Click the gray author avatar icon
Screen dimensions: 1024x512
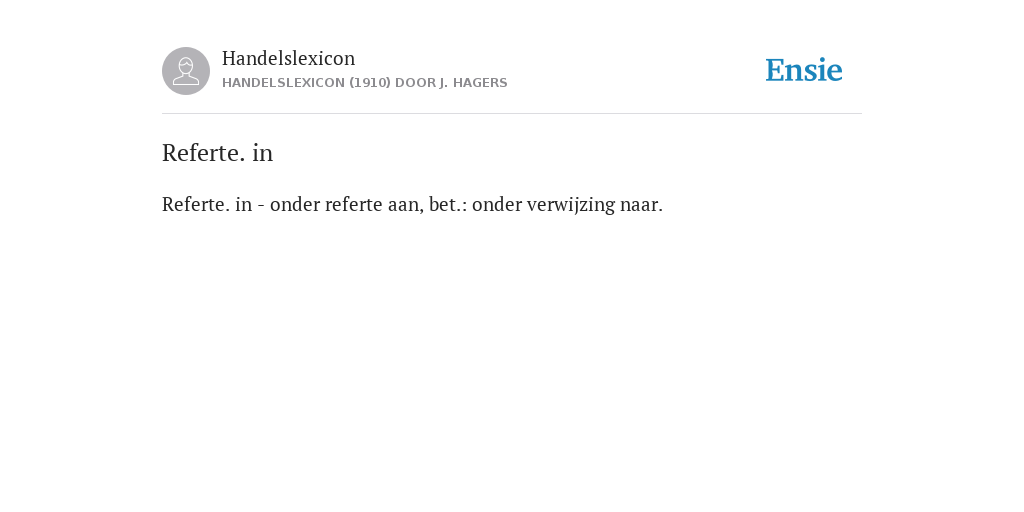(186, 71)
